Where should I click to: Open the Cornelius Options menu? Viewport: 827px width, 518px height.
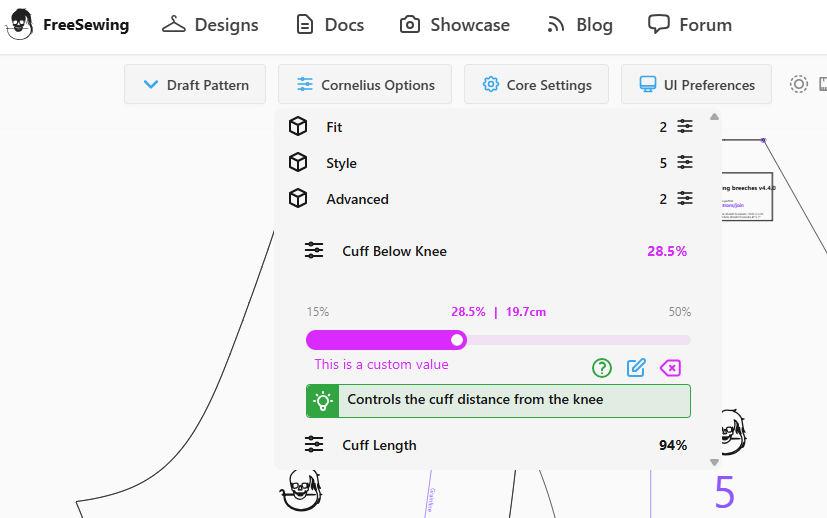365,85
